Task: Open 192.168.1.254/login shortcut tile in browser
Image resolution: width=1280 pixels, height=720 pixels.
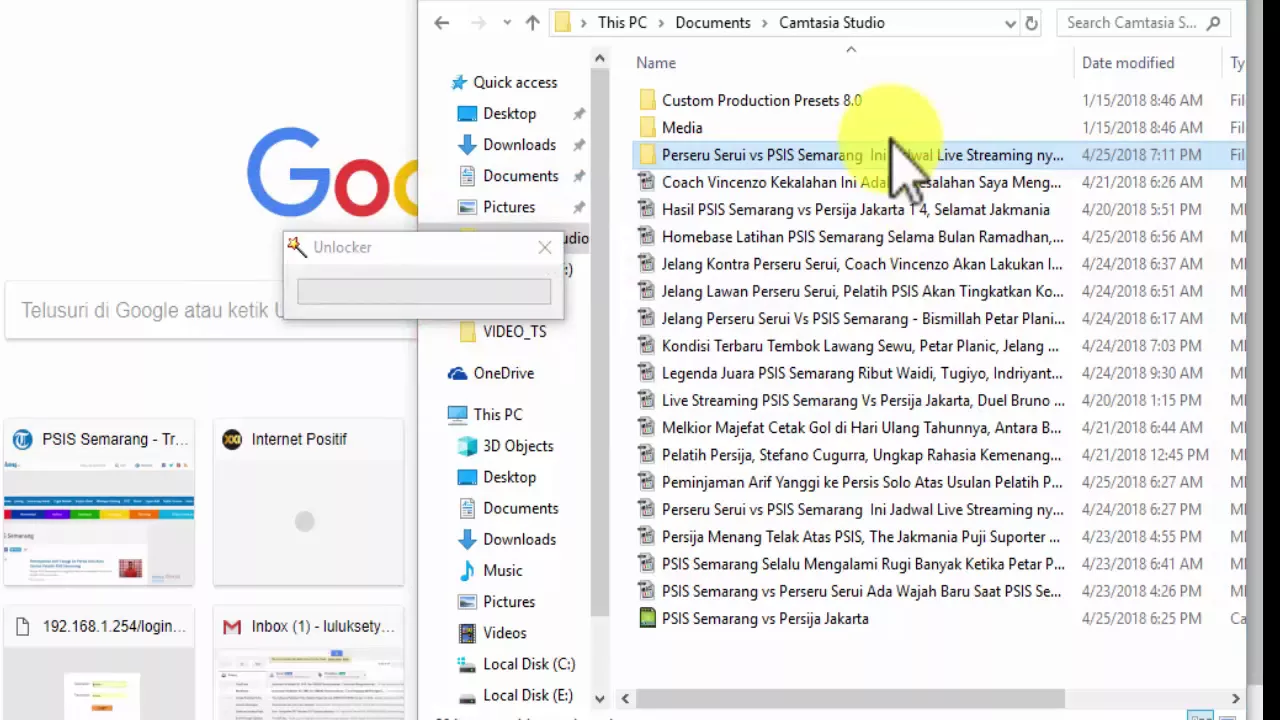Action: [x=99, y=663]
